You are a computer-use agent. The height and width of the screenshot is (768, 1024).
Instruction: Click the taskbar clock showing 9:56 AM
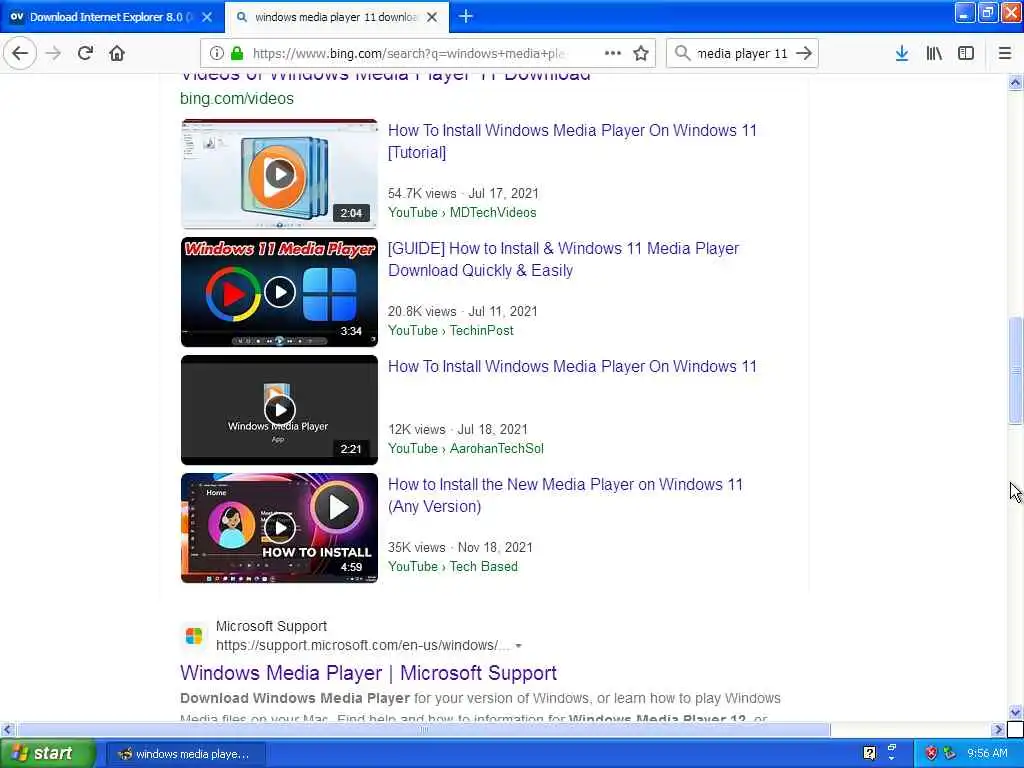point(987,753)
